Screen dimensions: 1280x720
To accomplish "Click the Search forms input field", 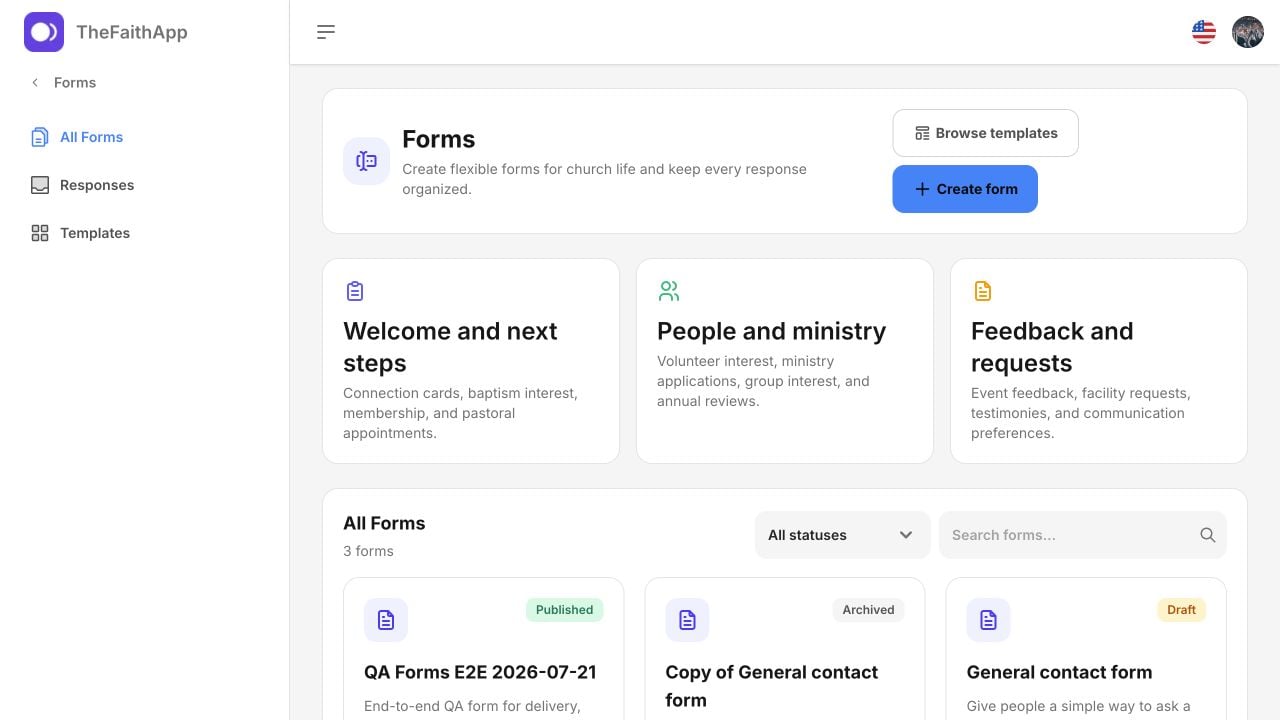I will pyautogui.click(x=1082, y=535).
